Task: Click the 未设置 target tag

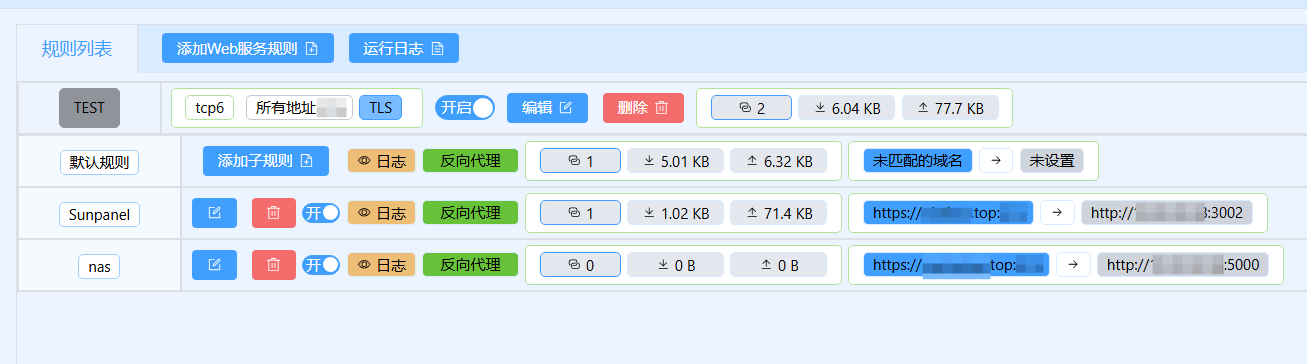Action: click(1052, 161)
